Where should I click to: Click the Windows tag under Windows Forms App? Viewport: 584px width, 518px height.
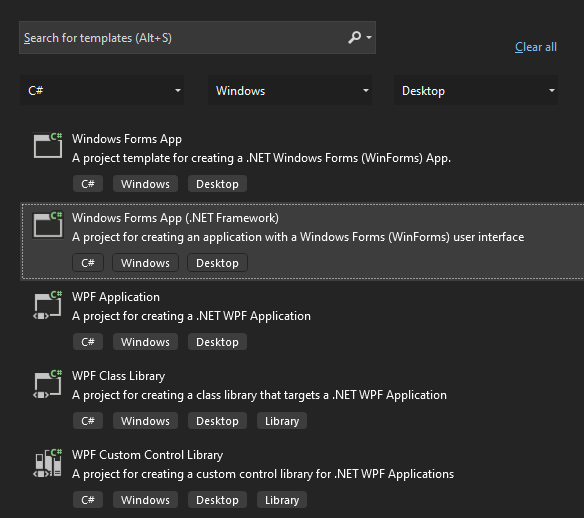[x=145, y=184]
